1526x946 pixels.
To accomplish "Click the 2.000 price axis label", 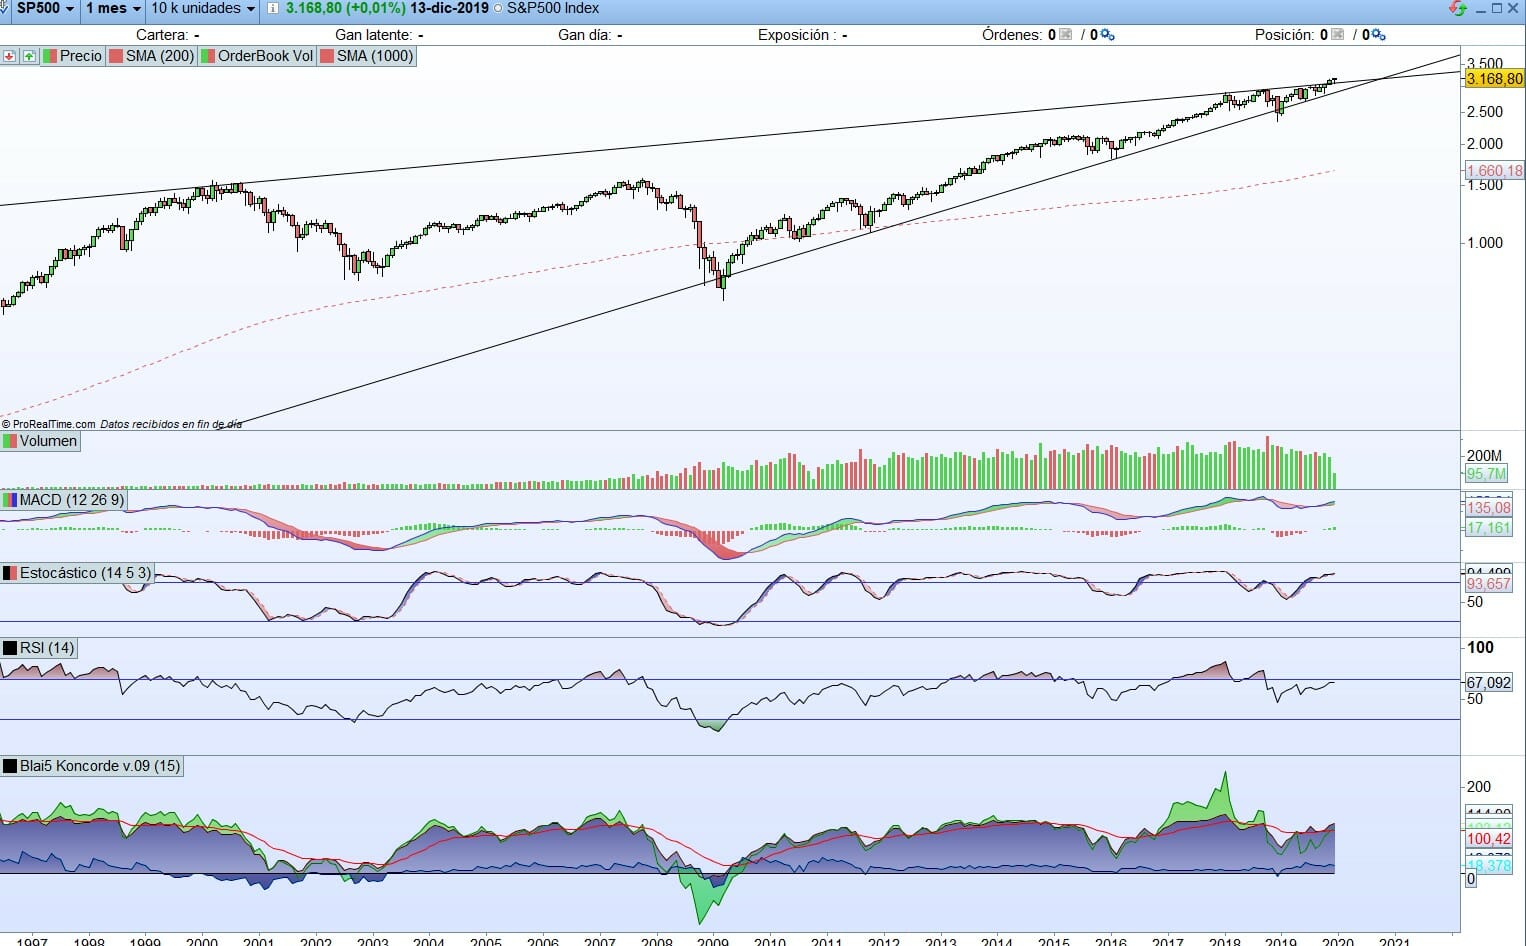I will (x=1484, y=144).
